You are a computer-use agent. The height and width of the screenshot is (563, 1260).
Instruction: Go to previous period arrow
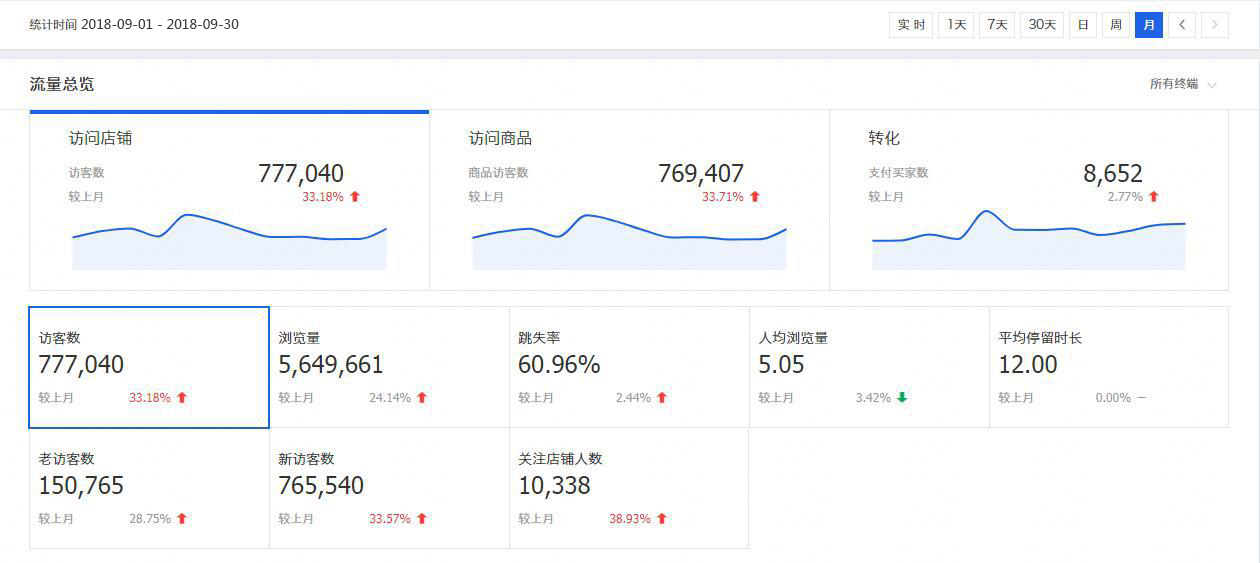click(x=1182, y=25)
